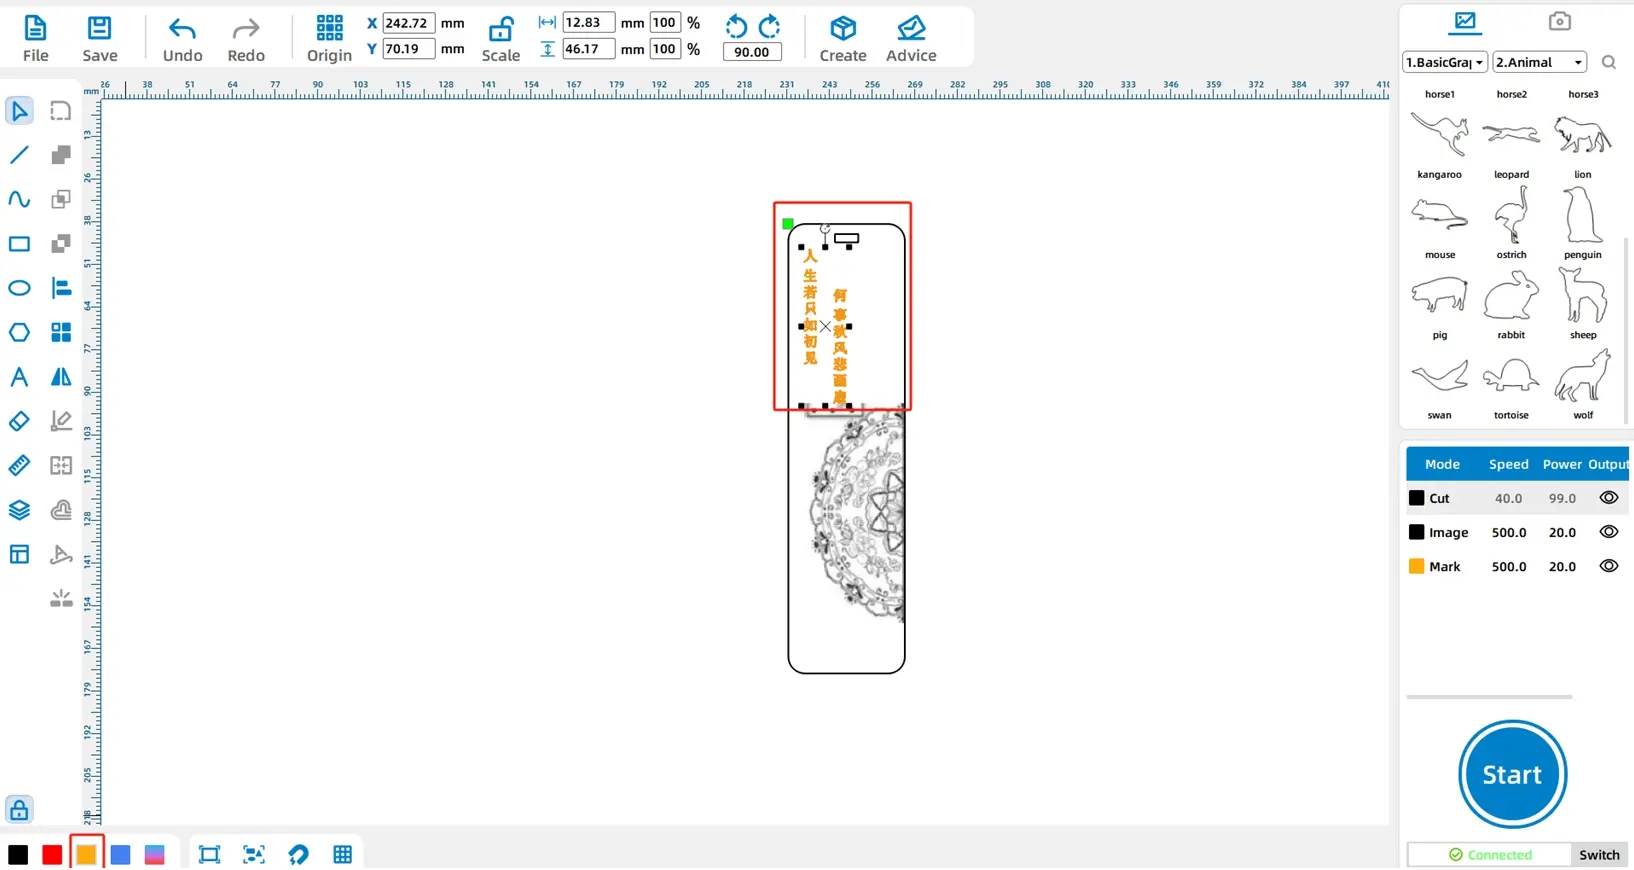This screenshot has height=870, width=1634.
Task: Select the Rectangle drawing tool
Action: [x=19, y=244]
